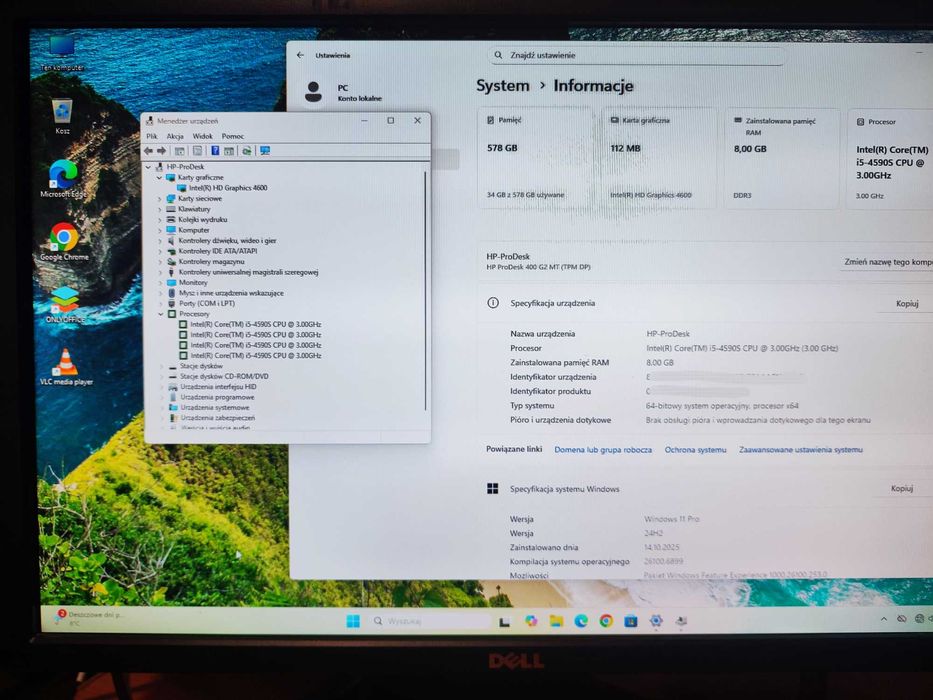Select the Komputer tree item

tap(193, 230)
